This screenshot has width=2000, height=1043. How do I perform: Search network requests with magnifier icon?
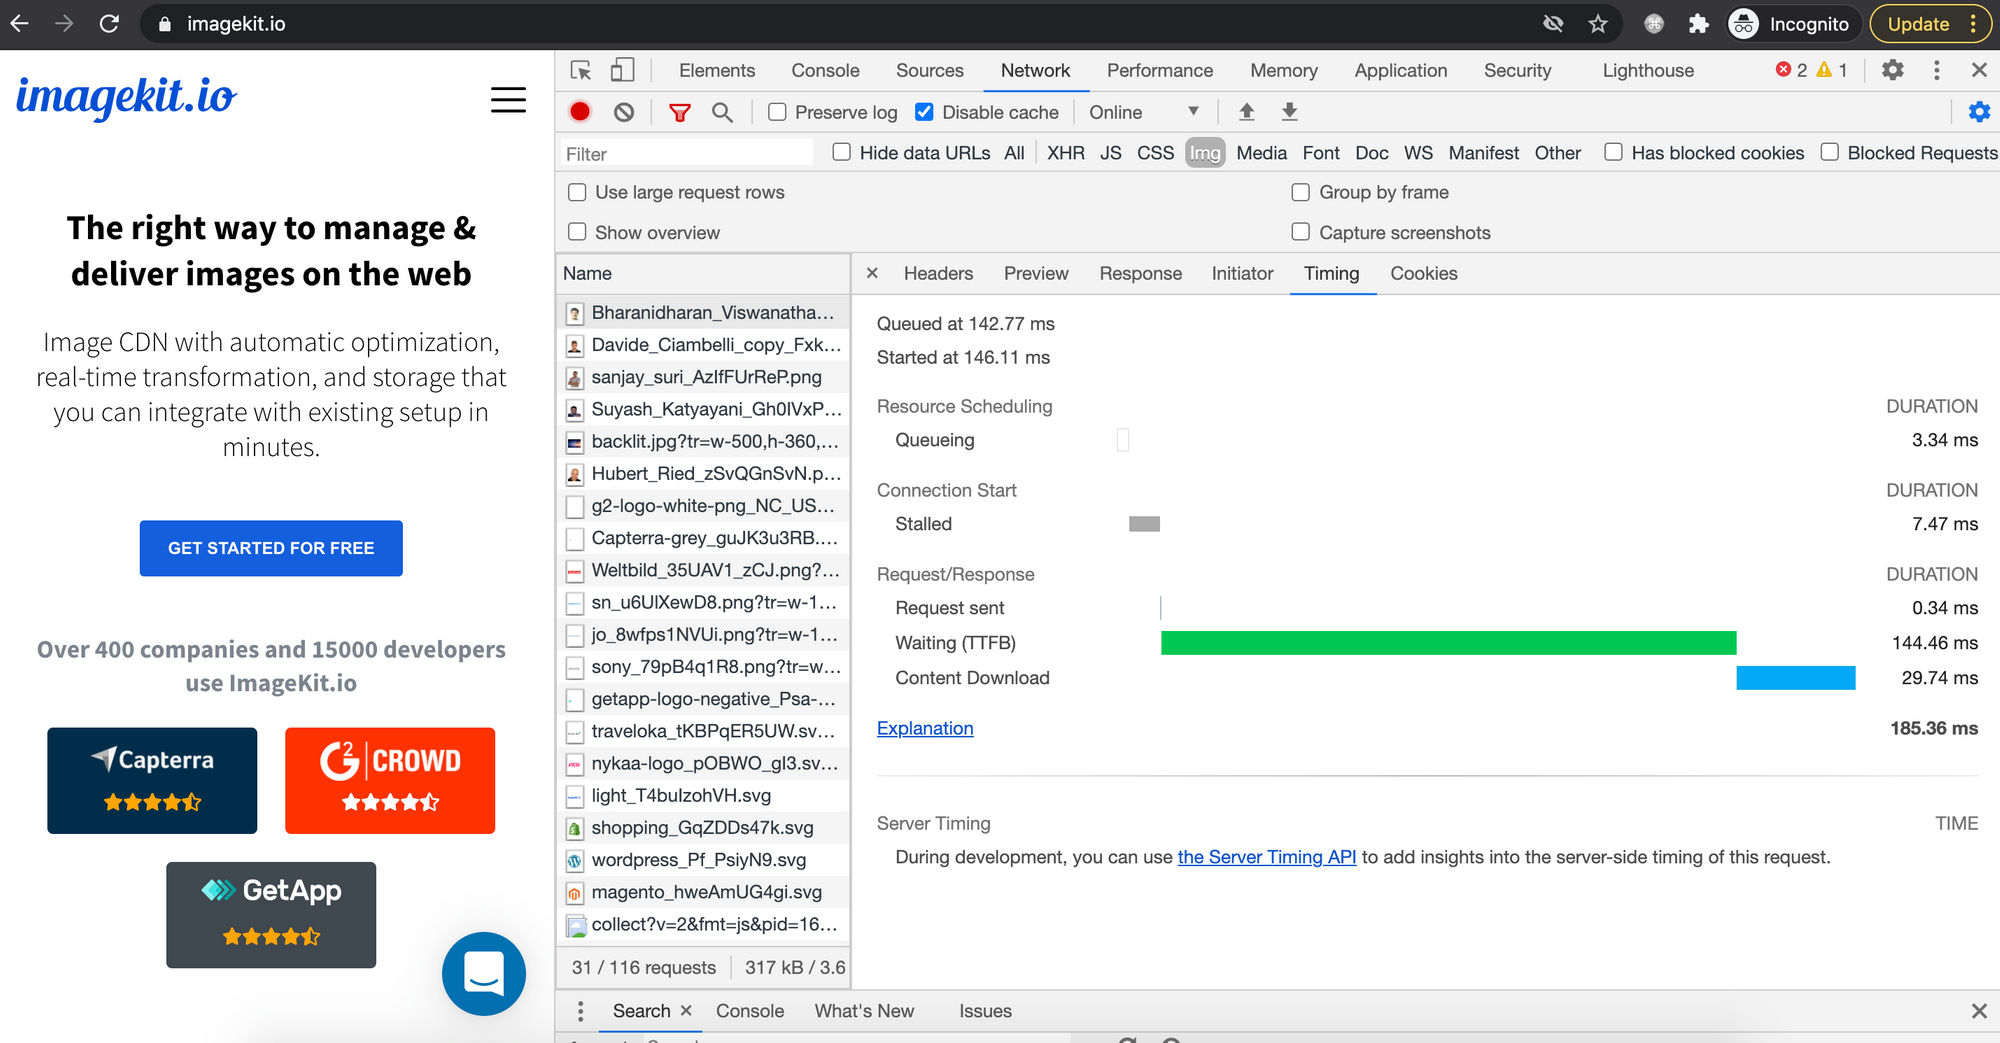(723, 112)
